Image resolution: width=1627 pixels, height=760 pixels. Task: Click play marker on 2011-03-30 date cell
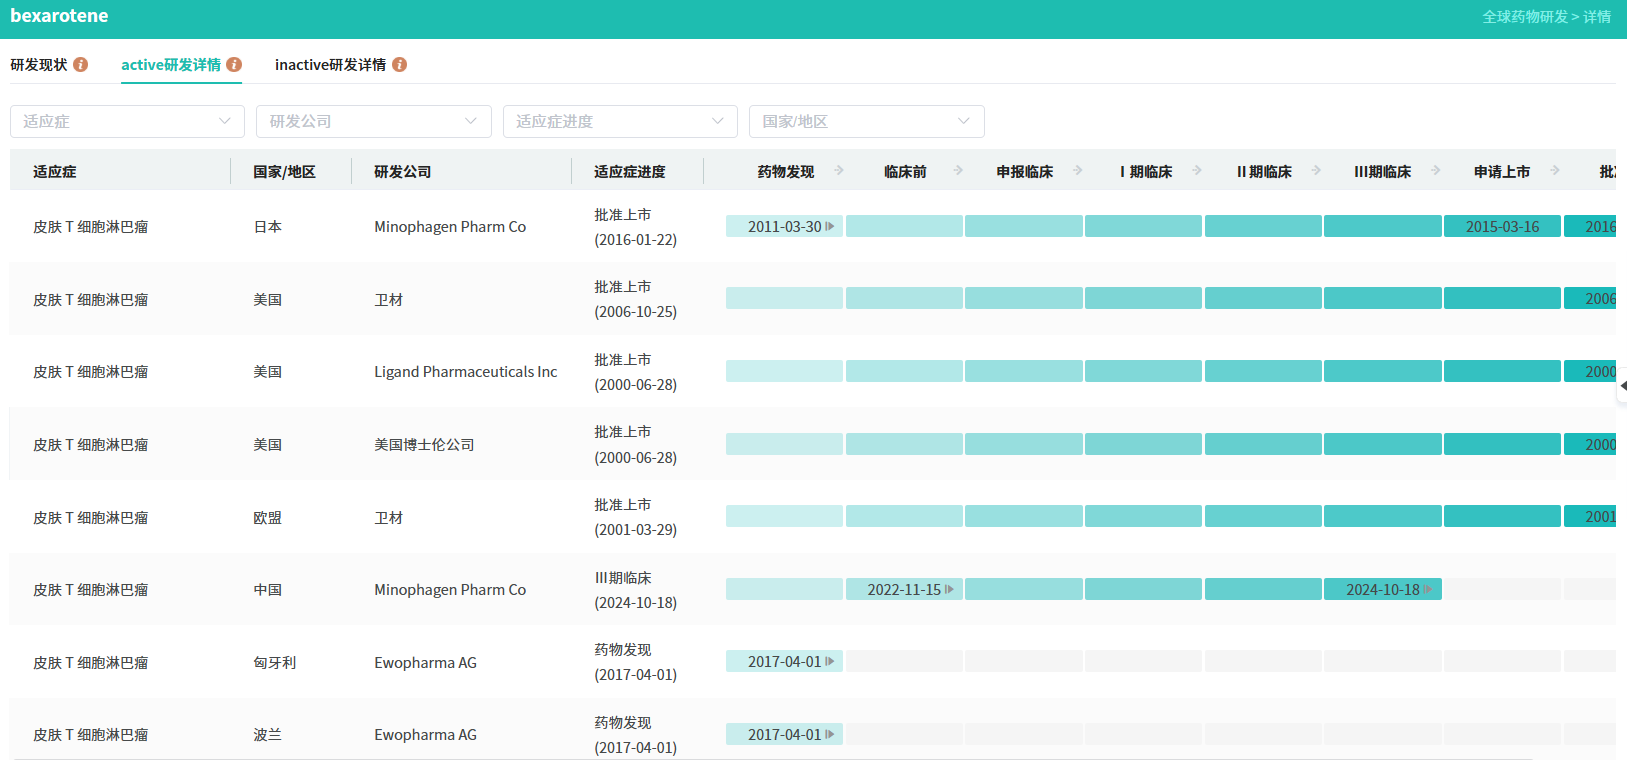[x=830, y=227]
